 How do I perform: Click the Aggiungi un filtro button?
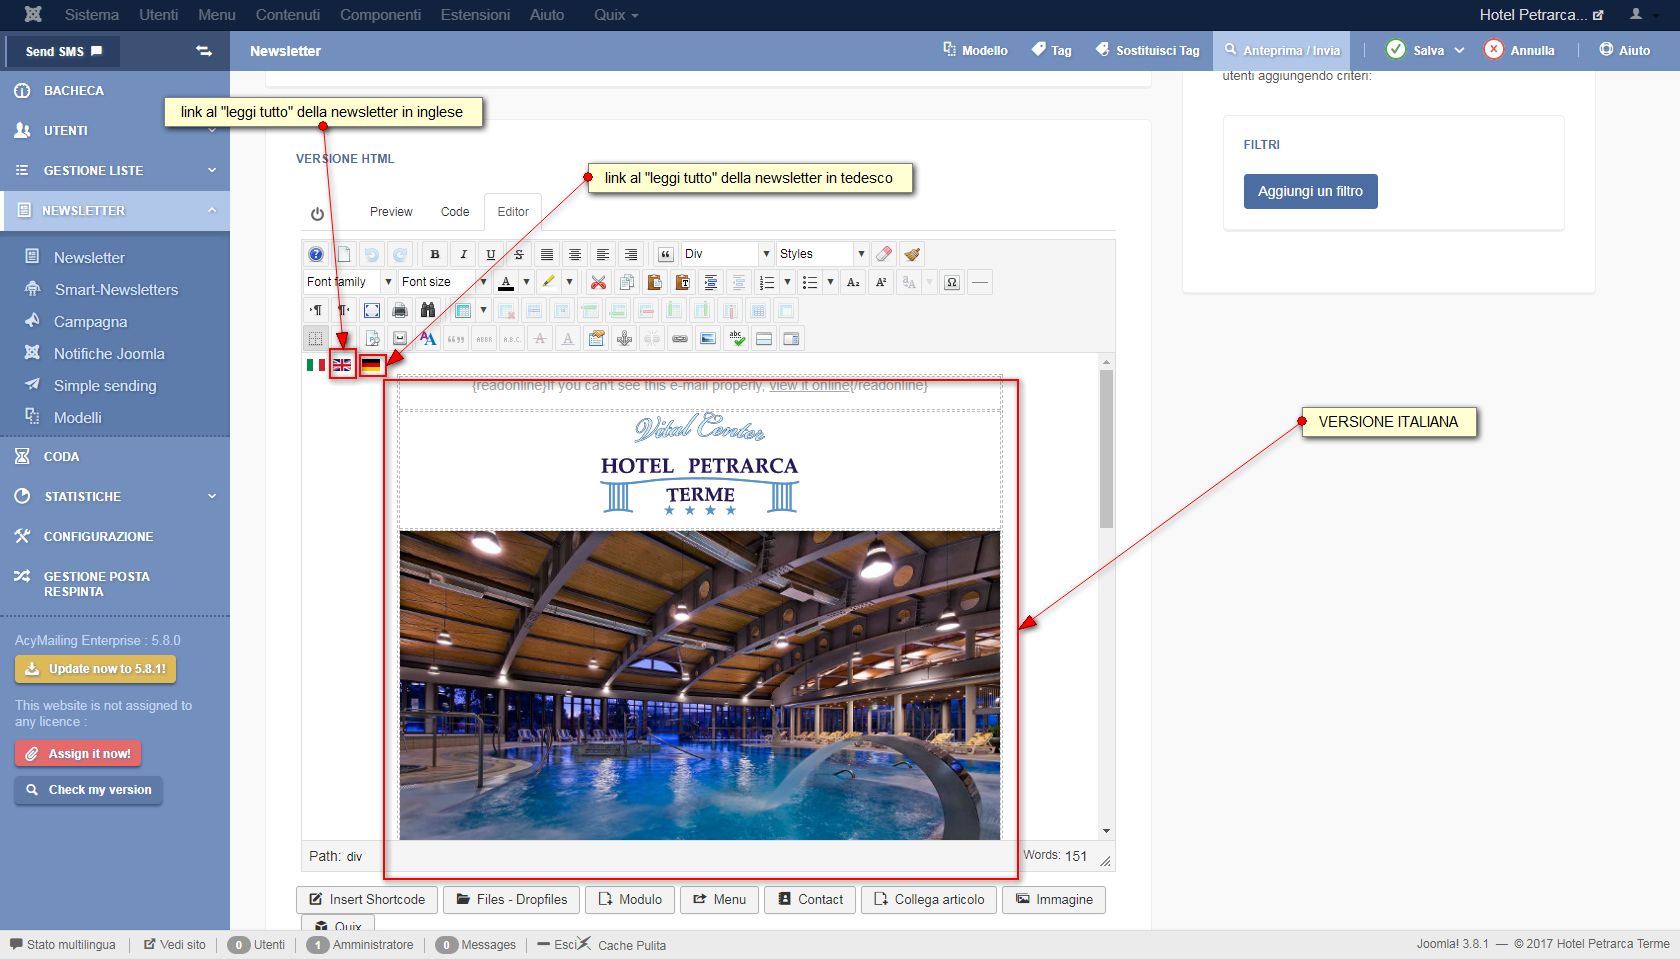point(1310,191)
